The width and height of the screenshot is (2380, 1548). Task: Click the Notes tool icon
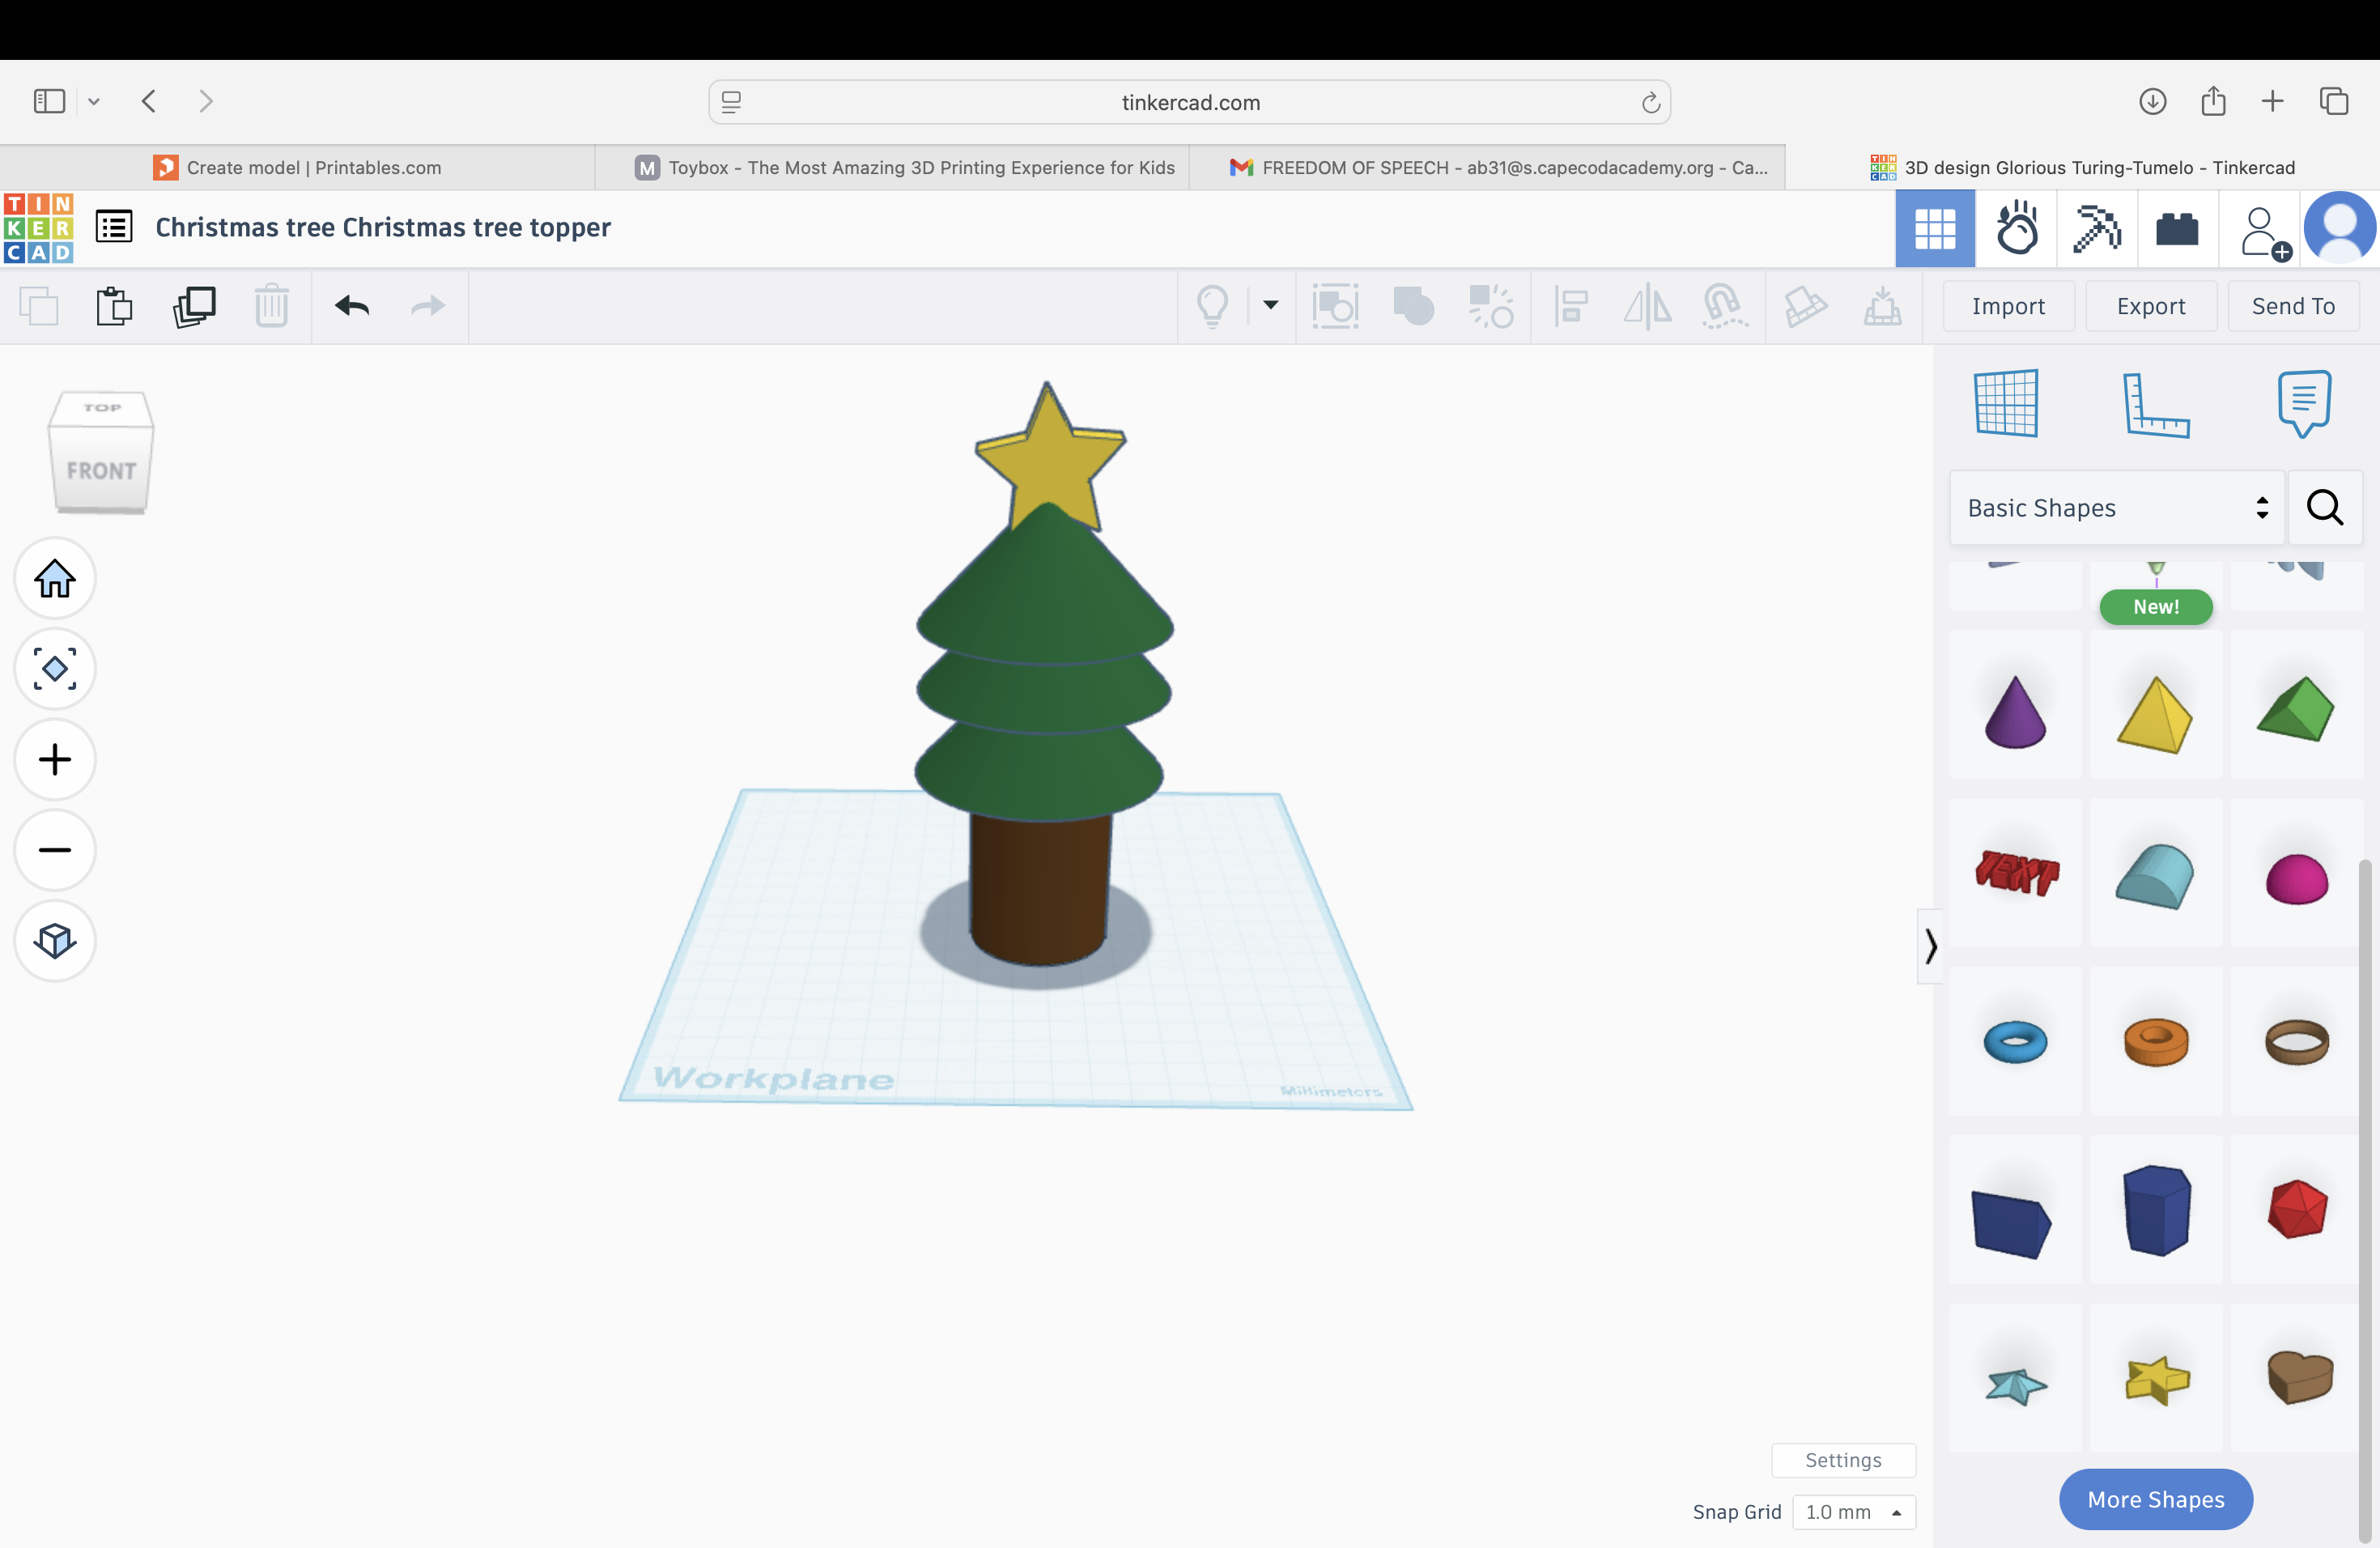pos(2304,403)
